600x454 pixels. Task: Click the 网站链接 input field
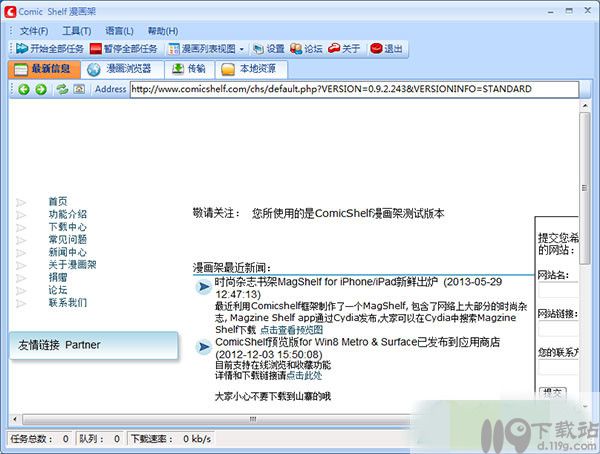coord(558,329)
